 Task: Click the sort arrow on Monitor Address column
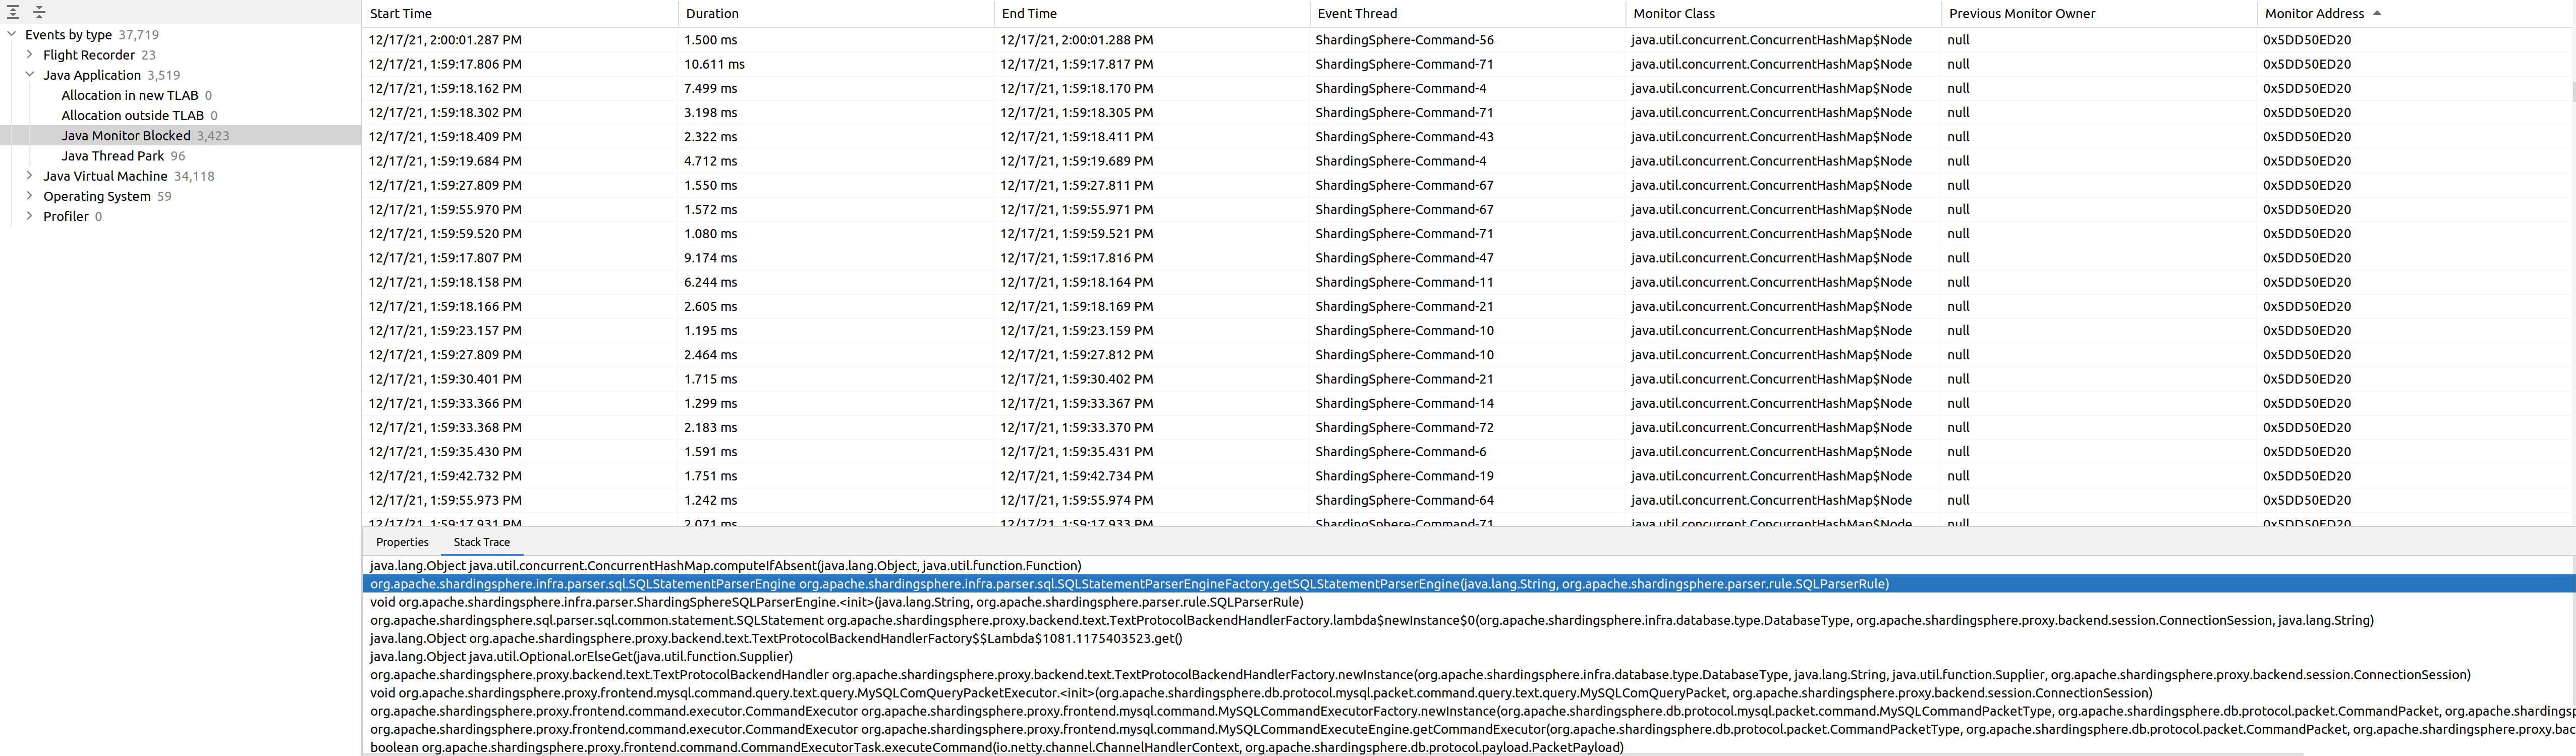pos(2377,13)
